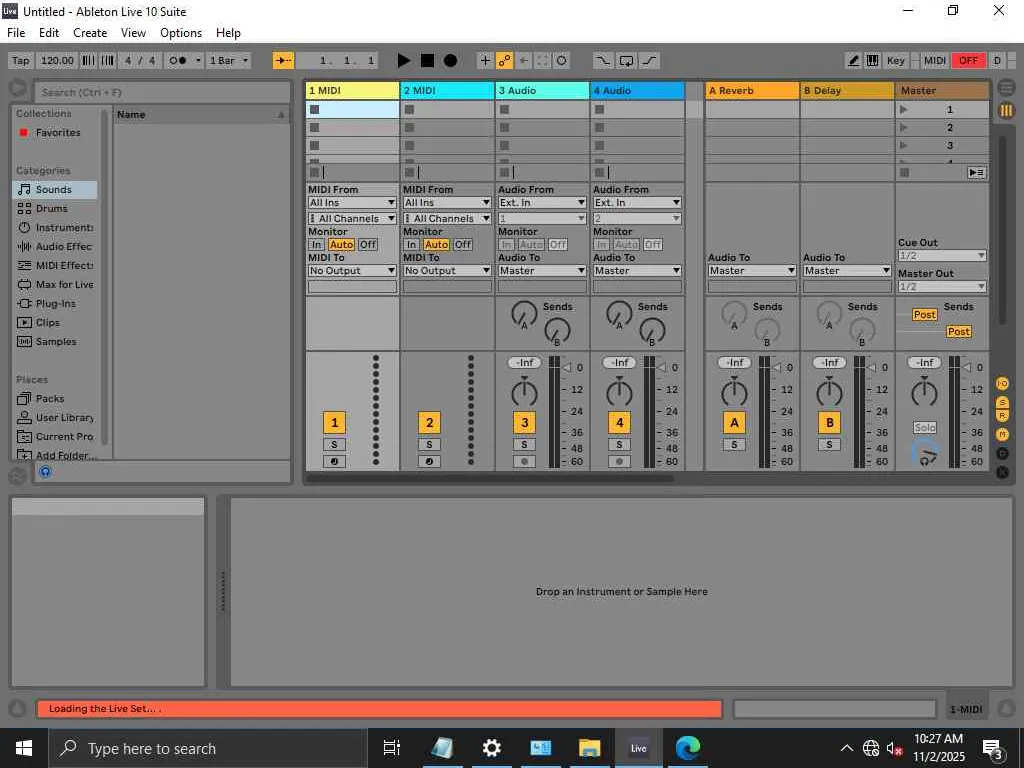Select MIDI Effects browser category
The width and height of the screenshot is (1024, 768).
coord(54,265)
